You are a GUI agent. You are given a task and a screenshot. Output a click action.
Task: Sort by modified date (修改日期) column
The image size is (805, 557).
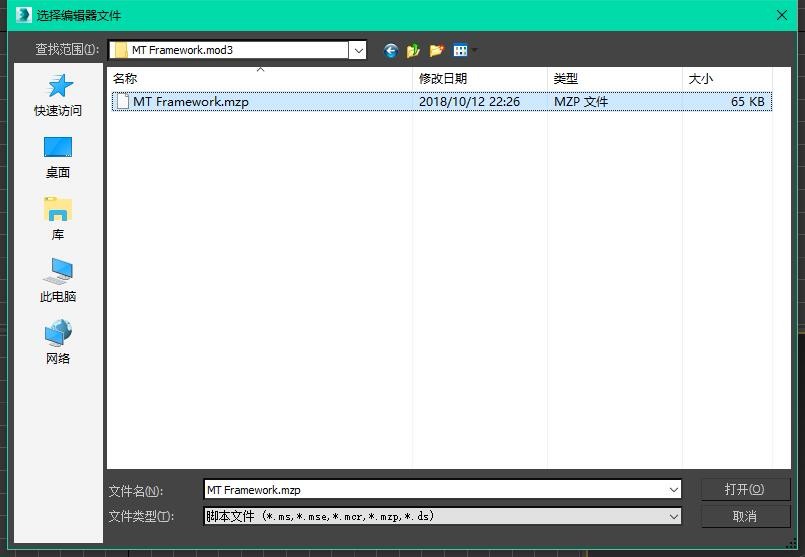pyautogui.click(x=480, y=78)
